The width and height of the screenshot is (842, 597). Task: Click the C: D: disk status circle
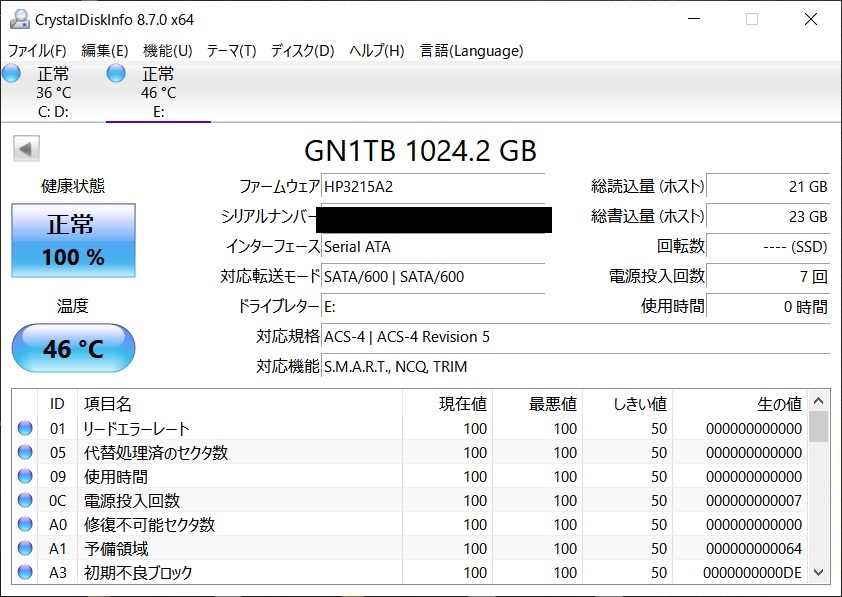pos(11,73)
